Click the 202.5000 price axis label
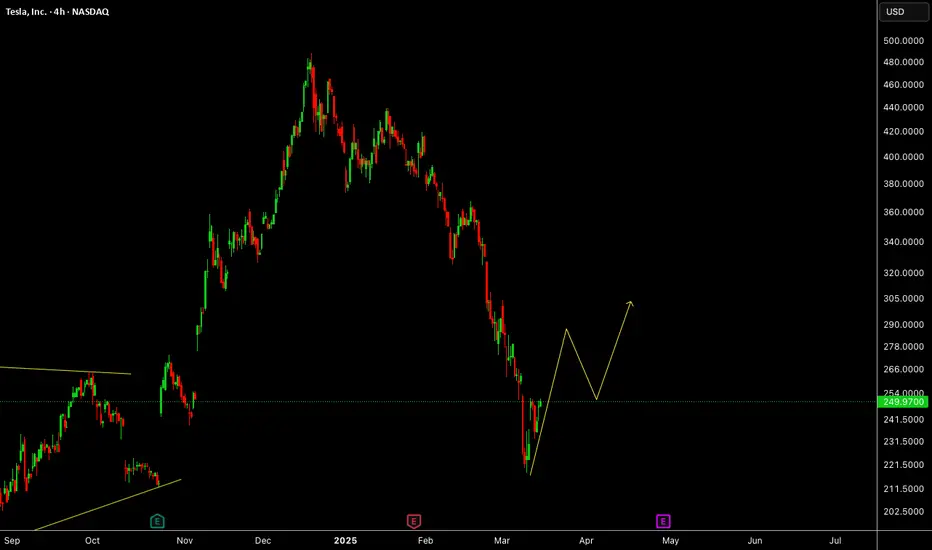The width and height of the screenshot is (932, 550). click(x=903, y=511)
